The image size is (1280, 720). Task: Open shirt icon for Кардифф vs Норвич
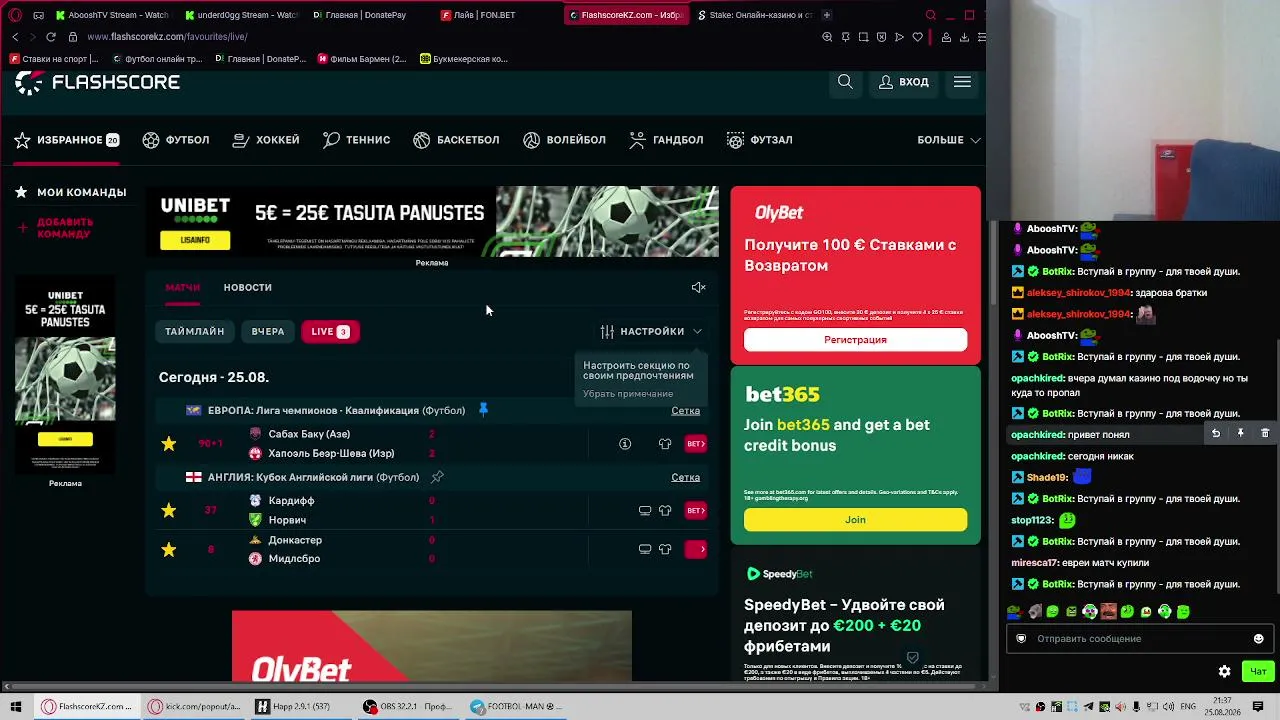(x=665, y=510)
